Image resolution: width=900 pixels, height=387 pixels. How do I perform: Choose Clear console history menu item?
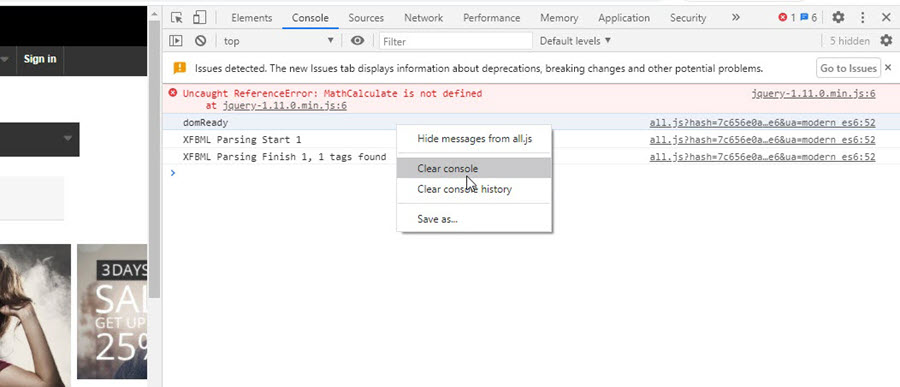(x=474, y=189)
